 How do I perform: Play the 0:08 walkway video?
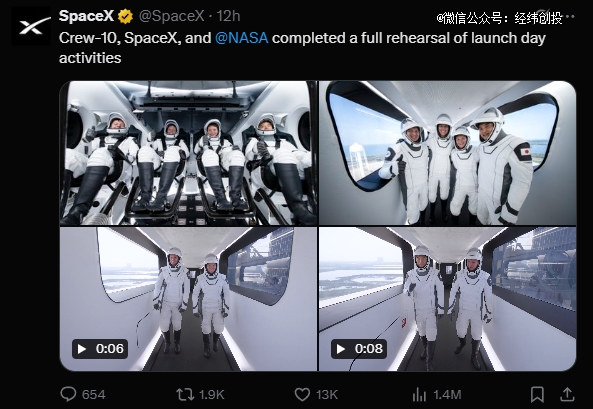pos(447,299)
